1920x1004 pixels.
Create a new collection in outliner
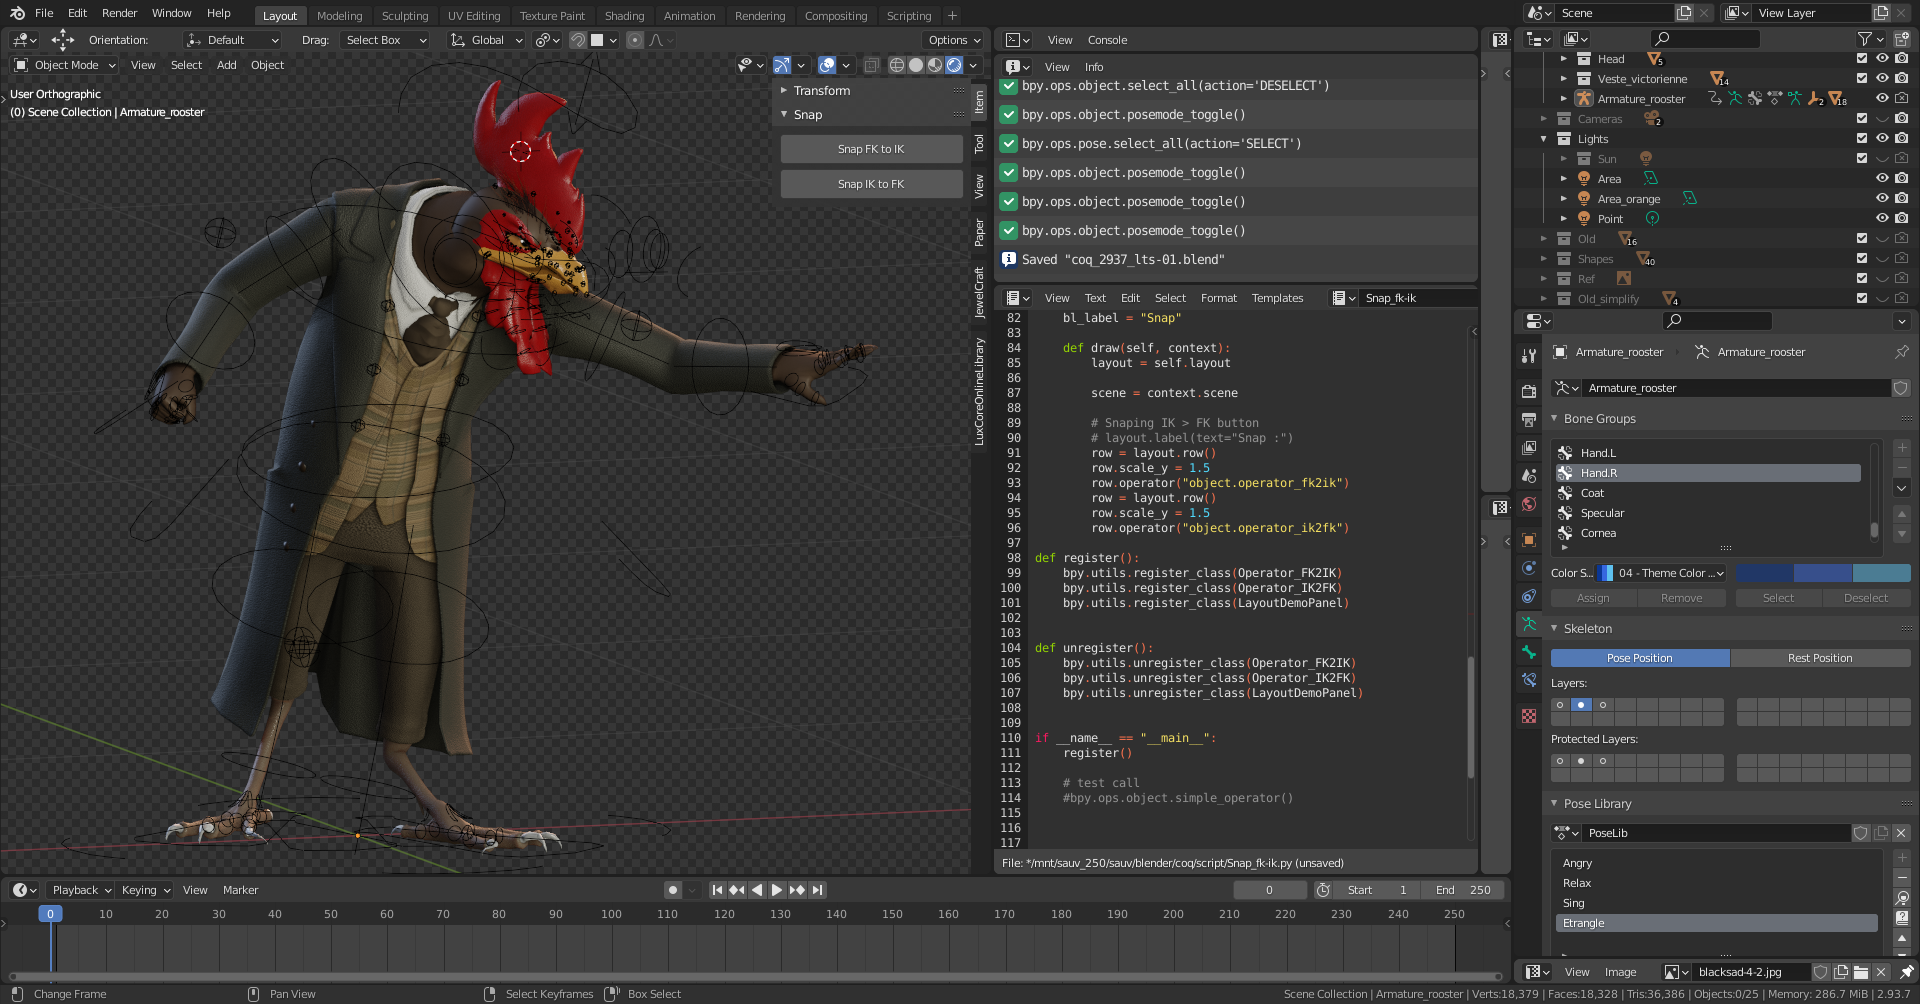tap(1901, 39)
